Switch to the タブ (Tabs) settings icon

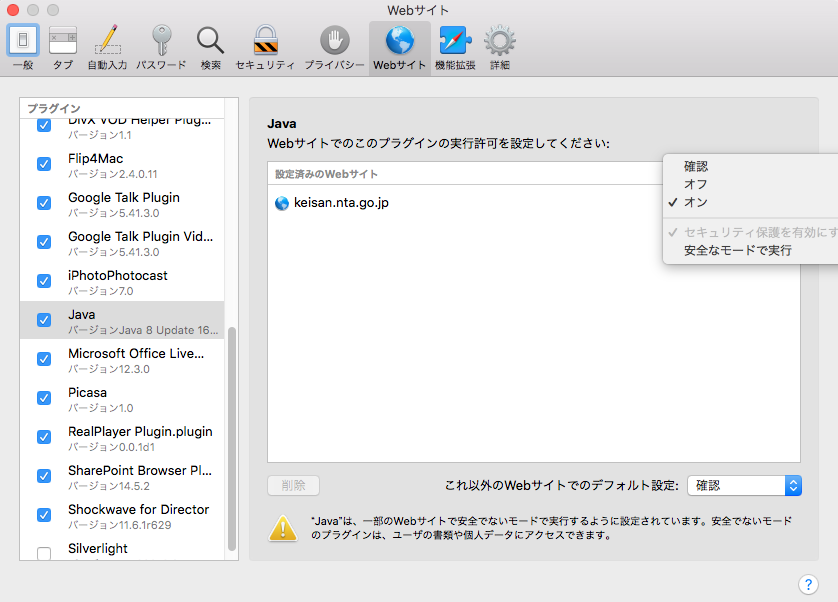[62, 43]
